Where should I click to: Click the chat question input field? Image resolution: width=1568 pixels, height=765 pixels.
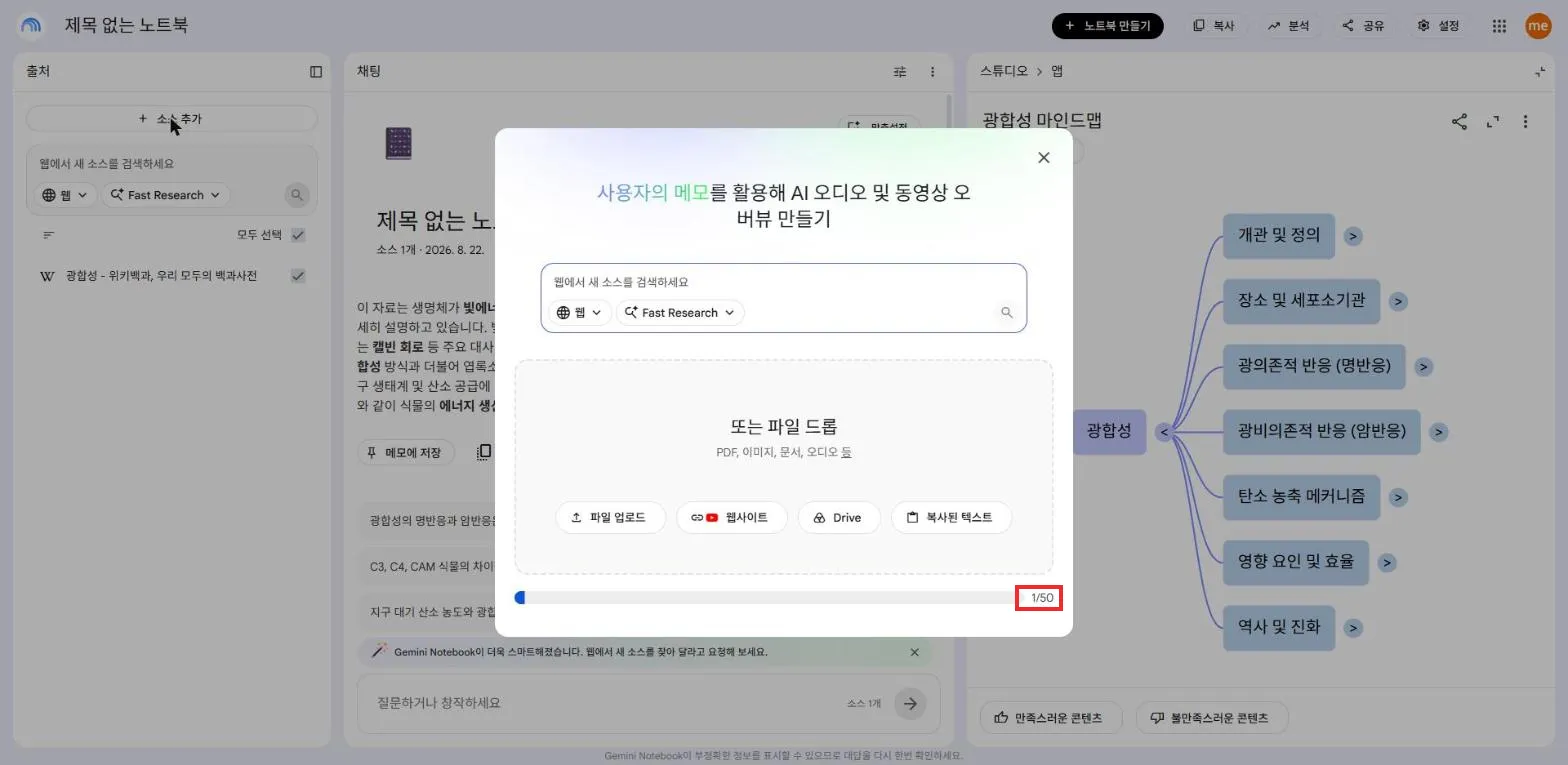tap(605, 703)
